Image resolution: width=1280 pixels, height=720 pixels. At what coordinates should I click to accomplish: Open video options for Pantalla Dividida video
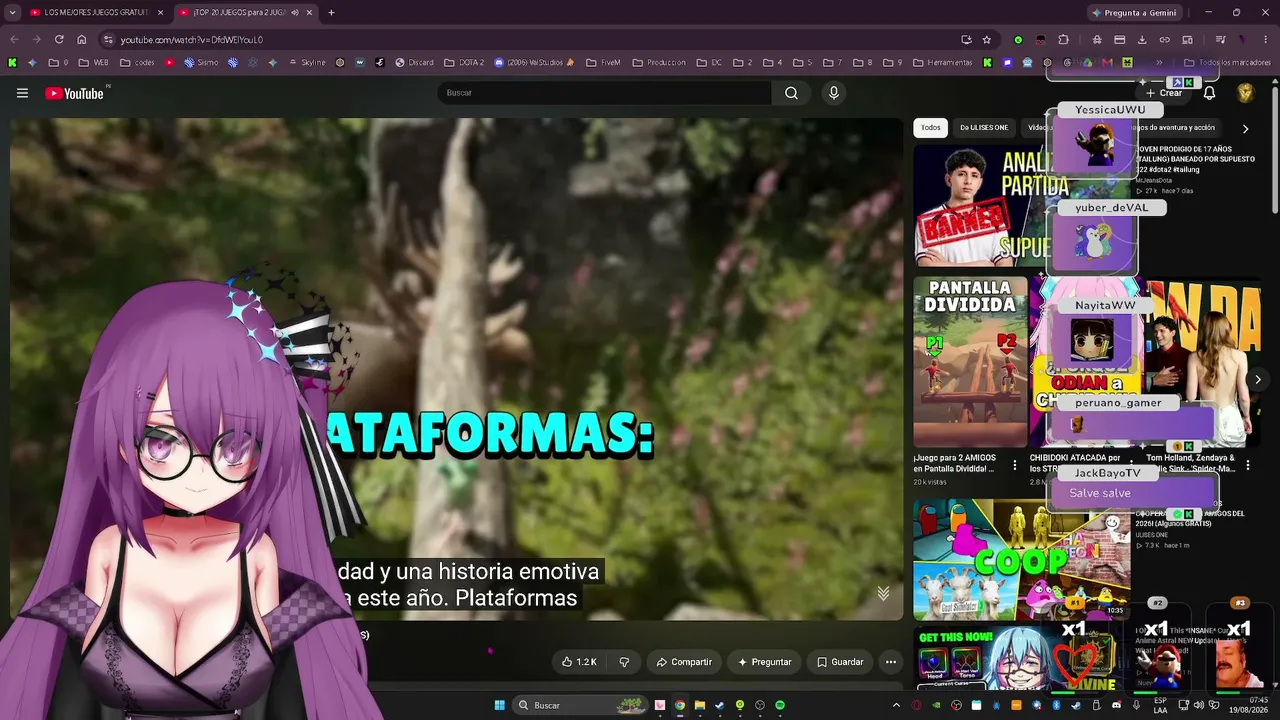1015,465
